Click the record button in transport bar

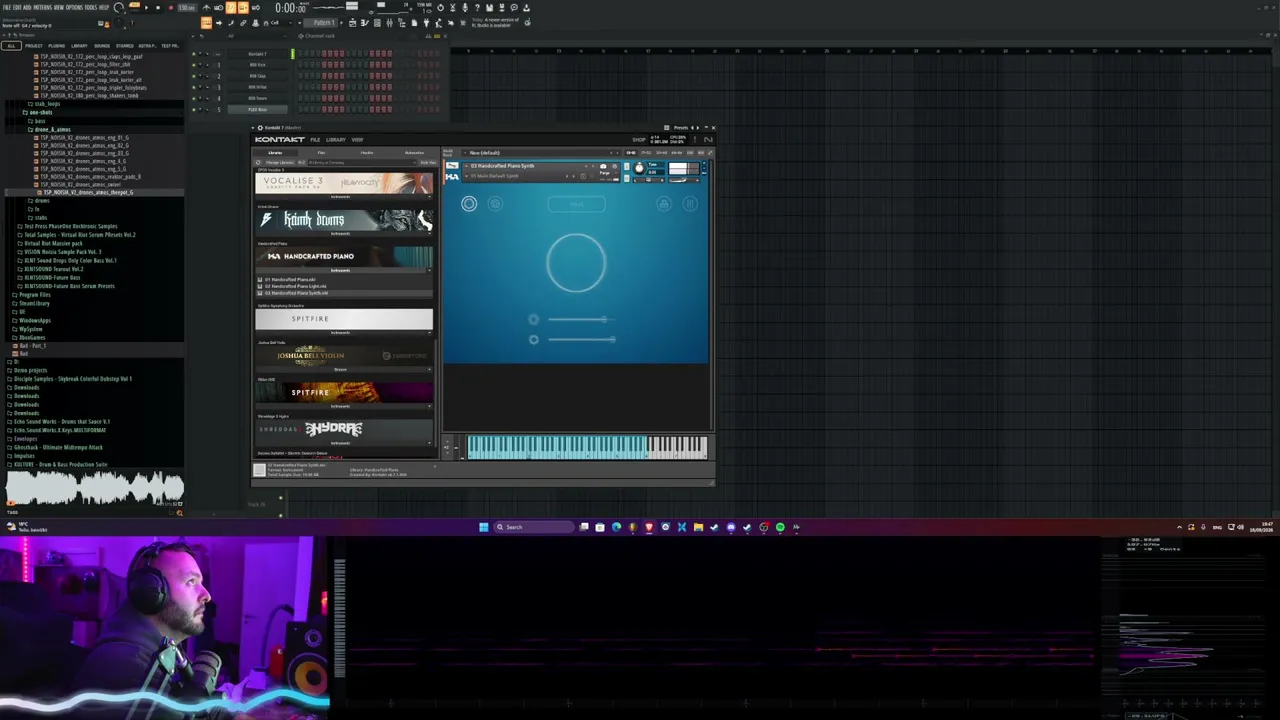[x=171, y=7]
